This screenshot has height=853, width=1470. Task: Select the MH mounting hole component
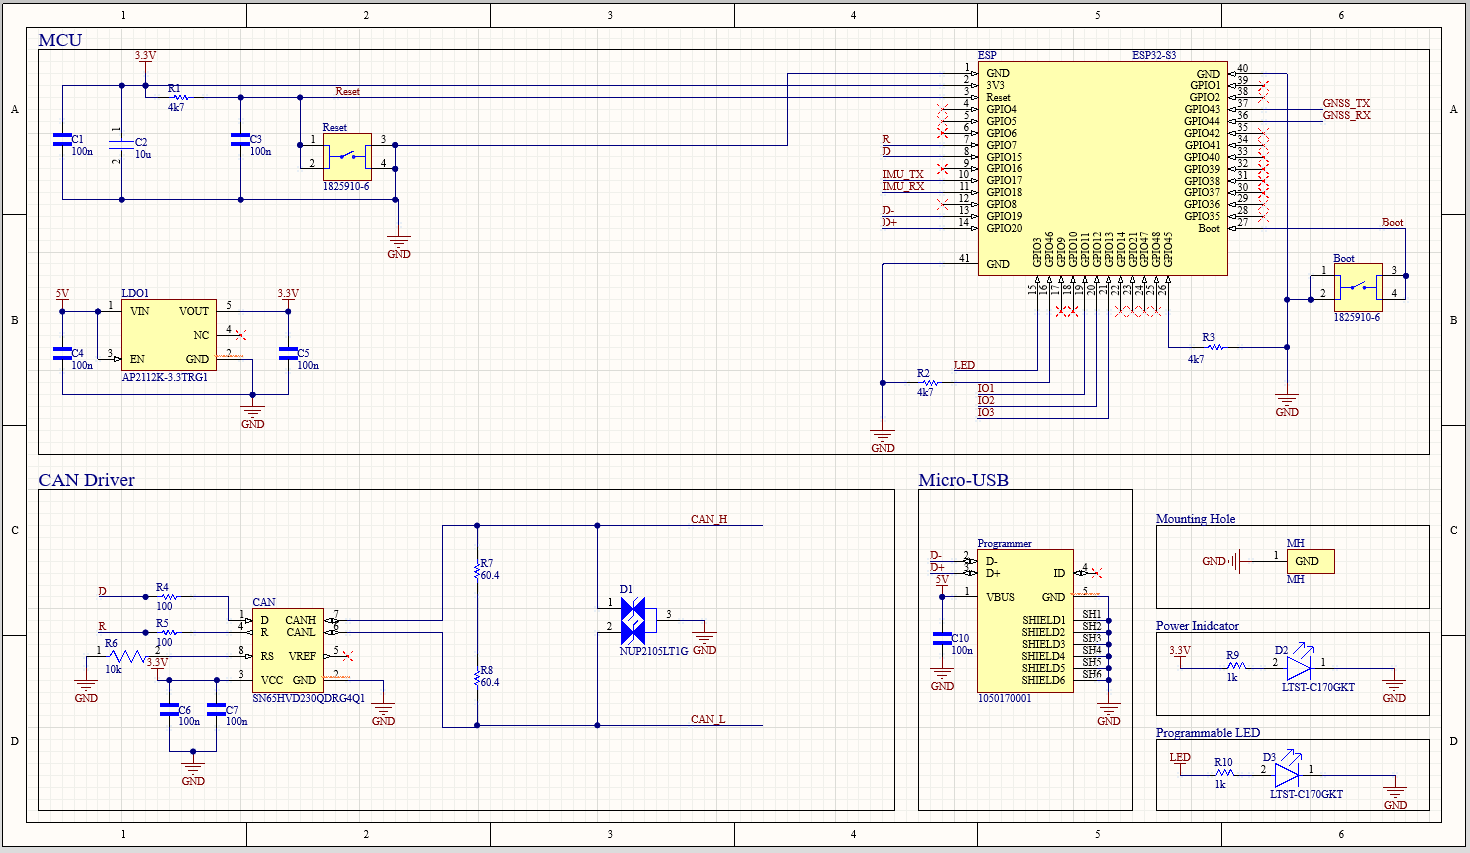(1309, 561)
